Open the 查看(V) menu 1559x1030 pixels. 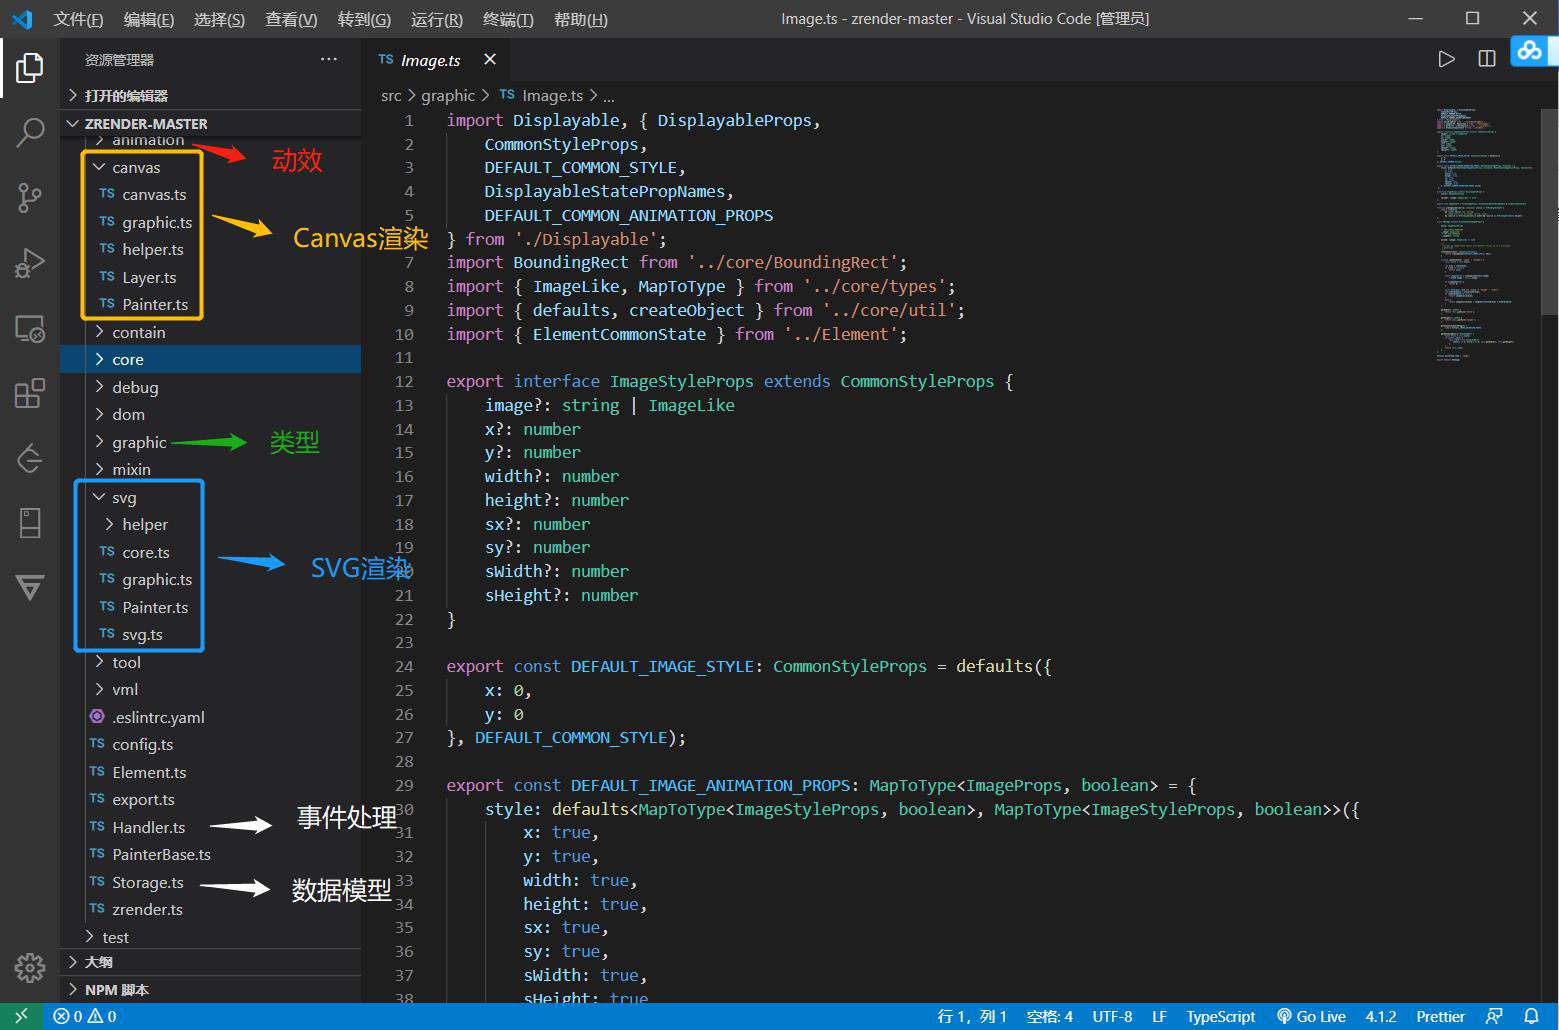pos(291,19)
